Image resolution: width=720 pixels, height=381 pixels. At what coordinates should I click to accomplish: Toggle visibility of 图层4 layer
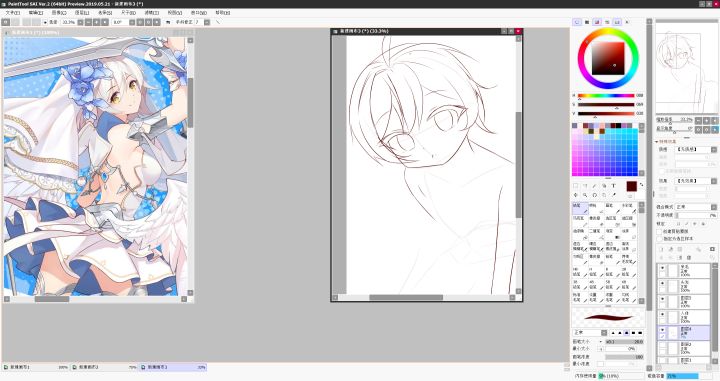point(663,330)
